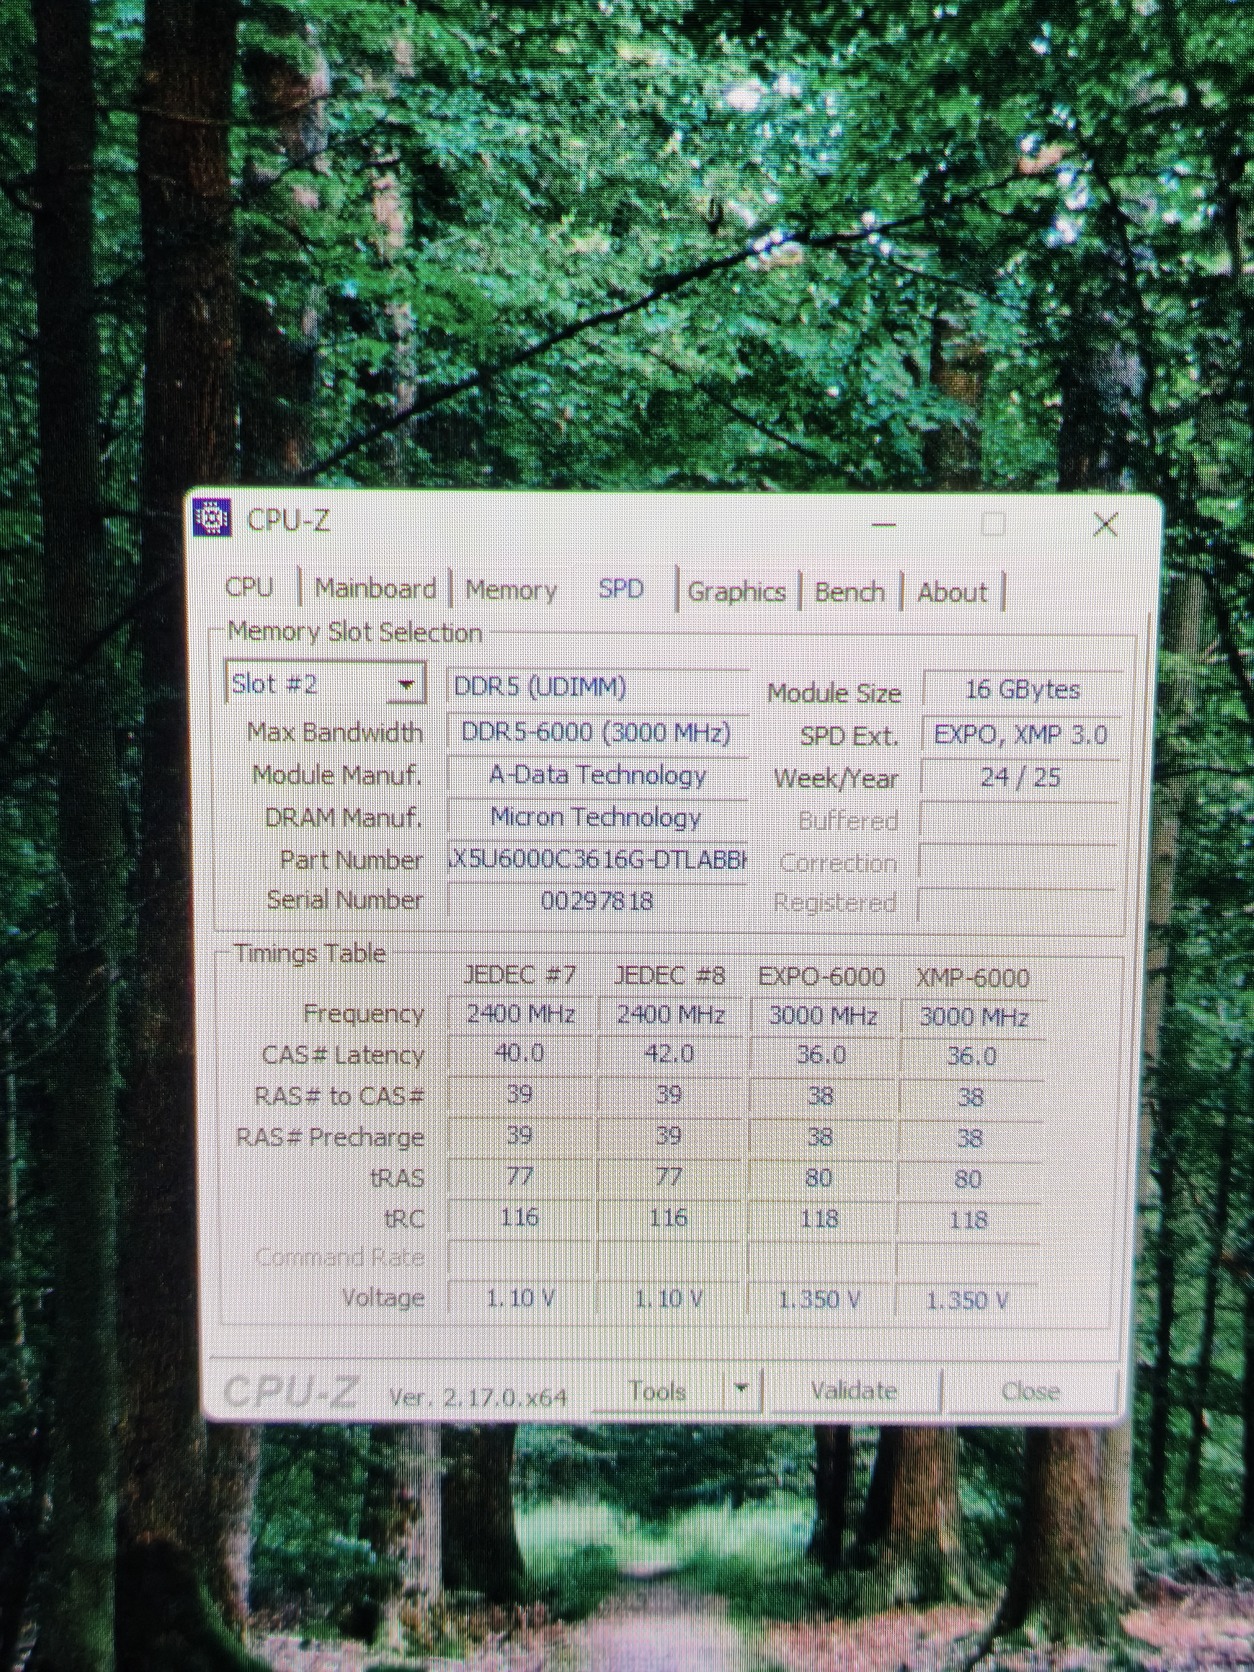The image size is (1254, 1672).
Task: Click the Week/Year 24 / 25 value
Action: (1021, 777)
